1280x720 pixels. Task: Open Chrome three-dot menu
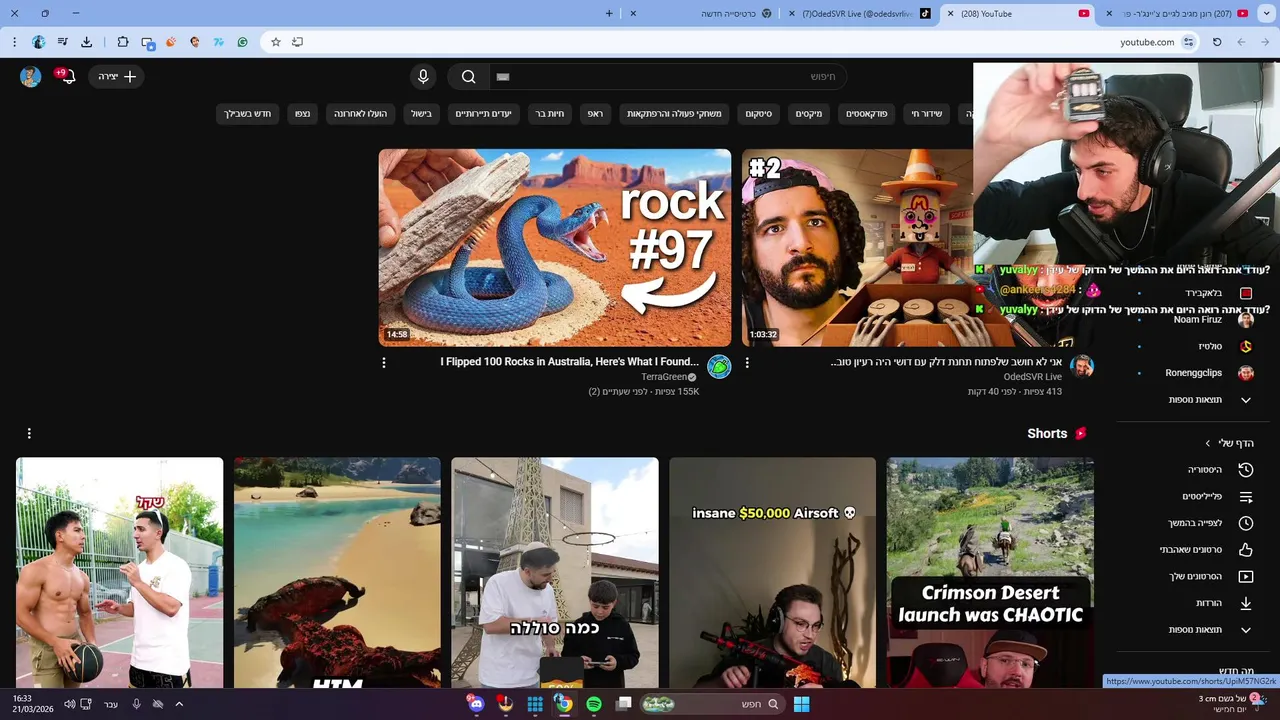click(x=14, y=42)
